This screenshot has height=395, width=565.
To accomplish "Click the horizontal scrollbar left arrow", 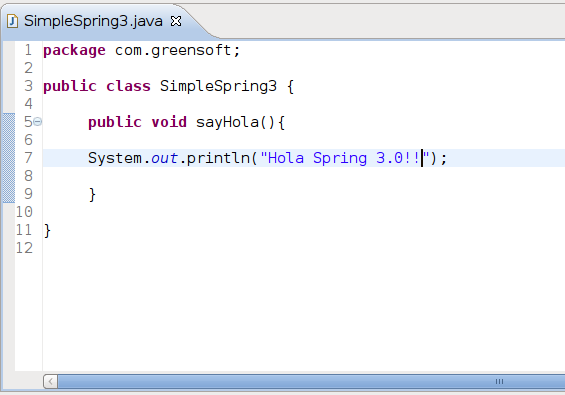I will pos(50,381).
